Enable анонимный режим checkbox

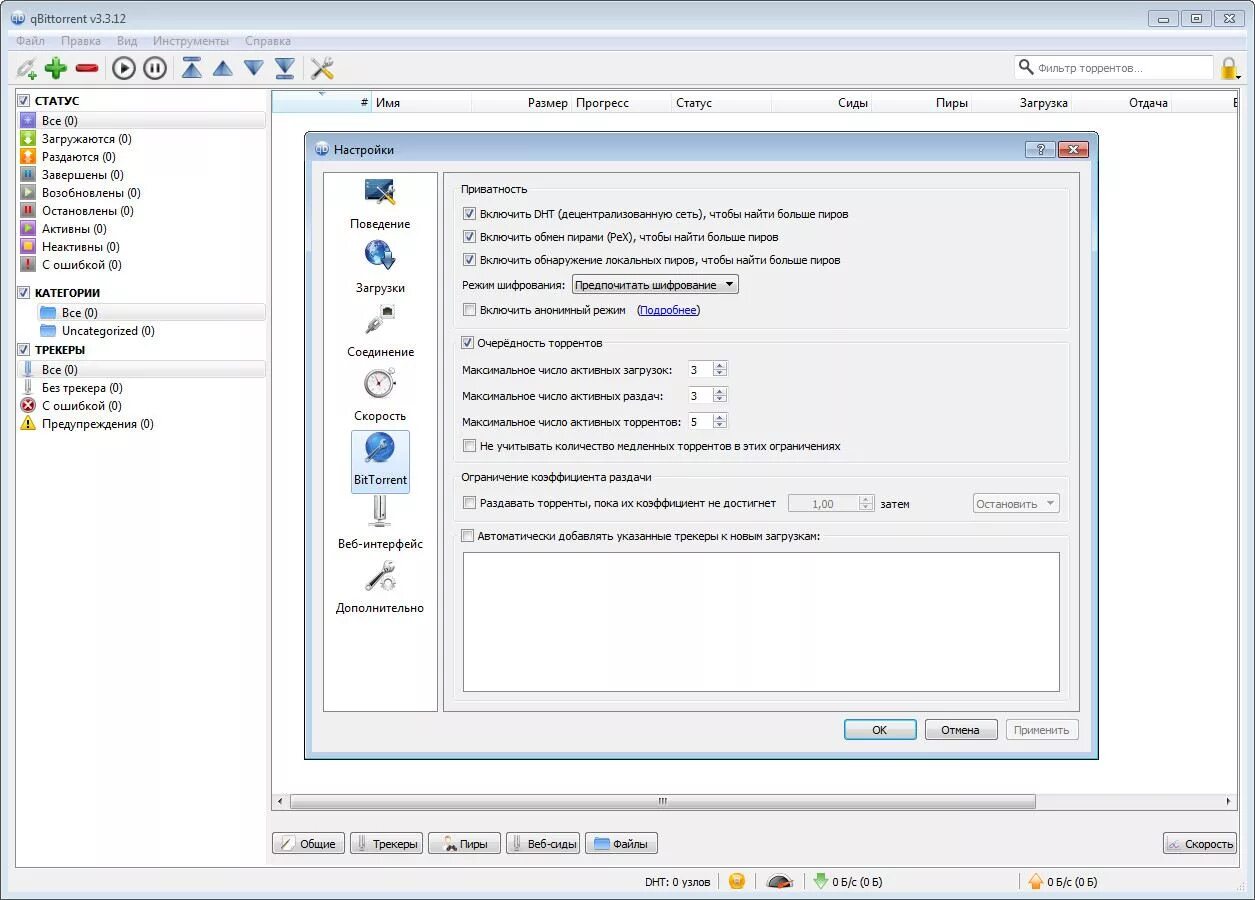[x=470, y=310]
